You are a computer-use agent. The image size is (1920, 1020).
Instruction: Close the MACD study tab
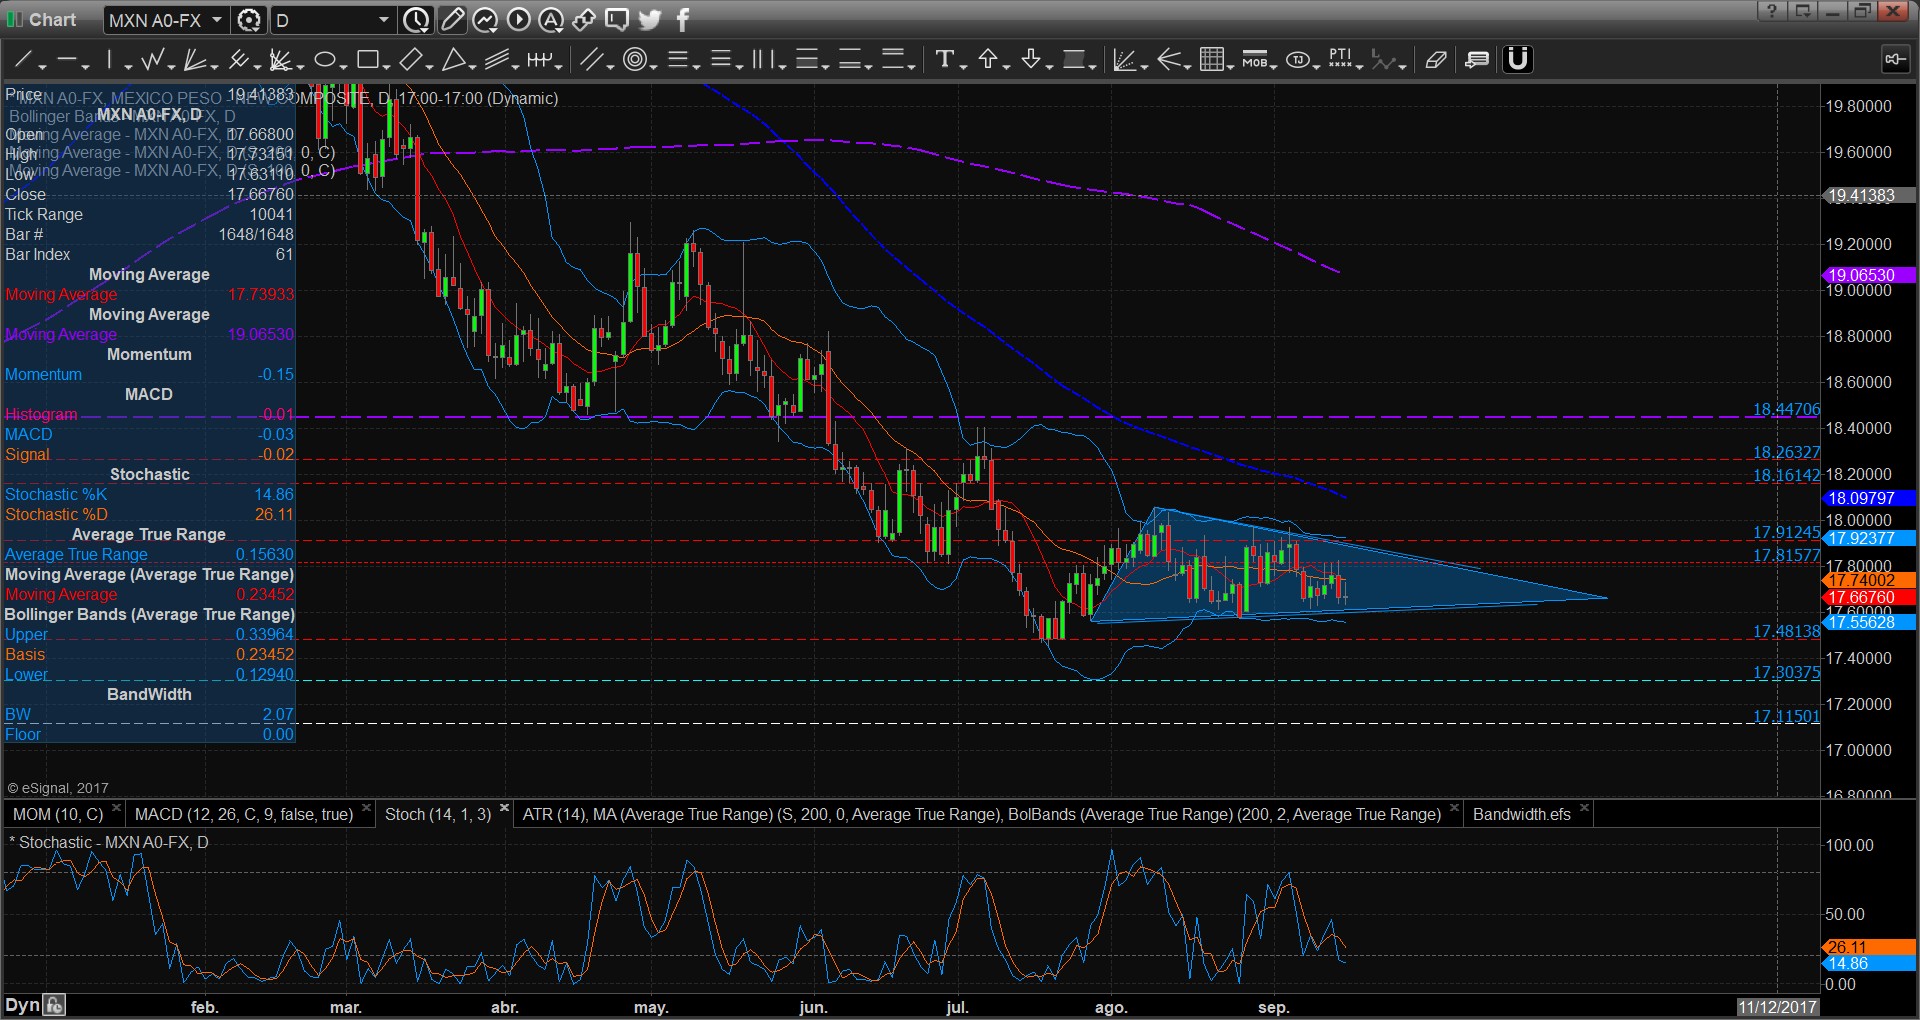coord(366,808)
